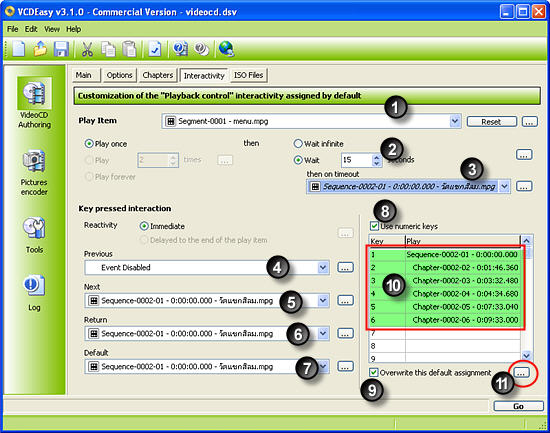Open the then on timeout dropdown
Screen dimensions: 550x433
[504, 186]
